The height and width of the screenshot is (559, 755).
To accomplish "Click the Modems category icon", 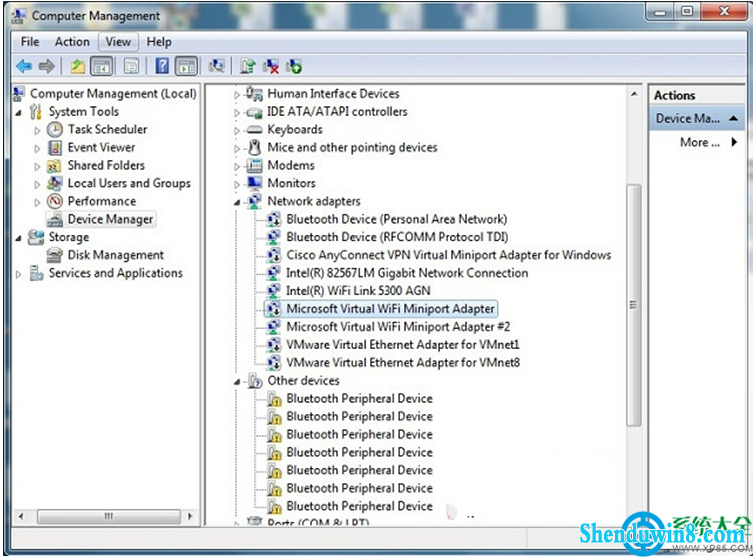I will click(x=254, y=165).
